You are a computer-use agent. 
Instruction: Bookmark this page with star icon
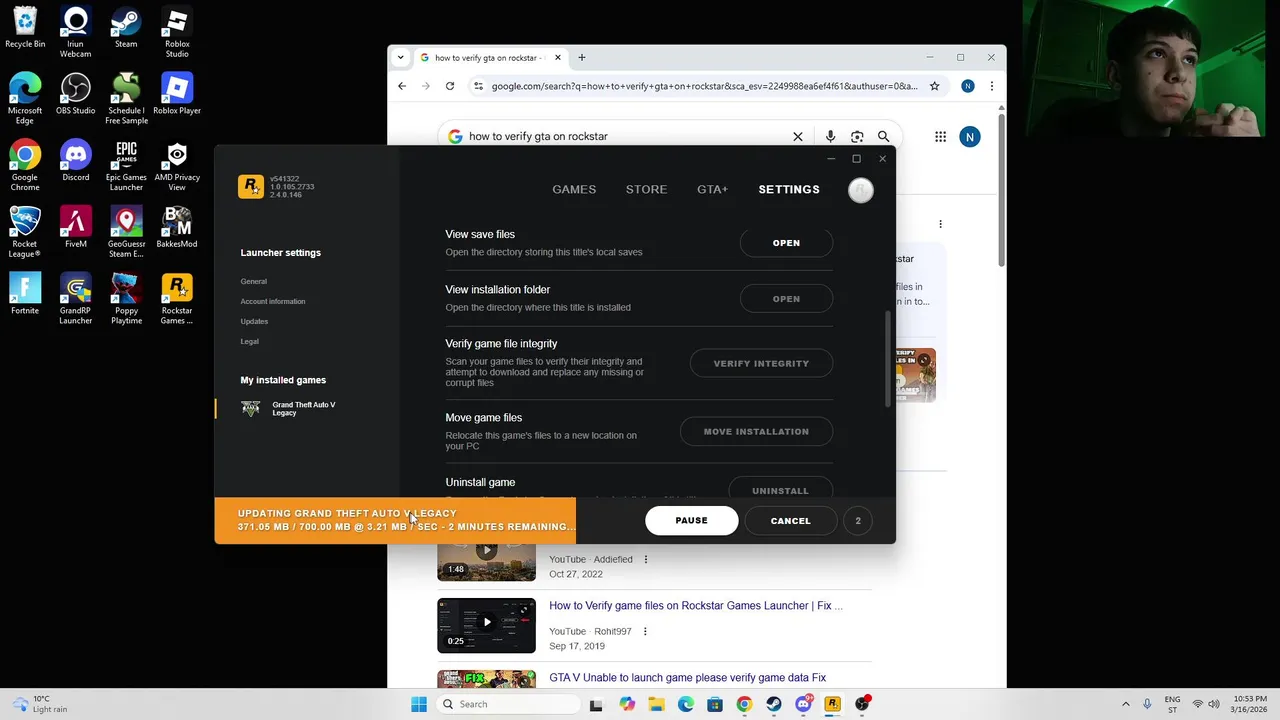[935, 86]
